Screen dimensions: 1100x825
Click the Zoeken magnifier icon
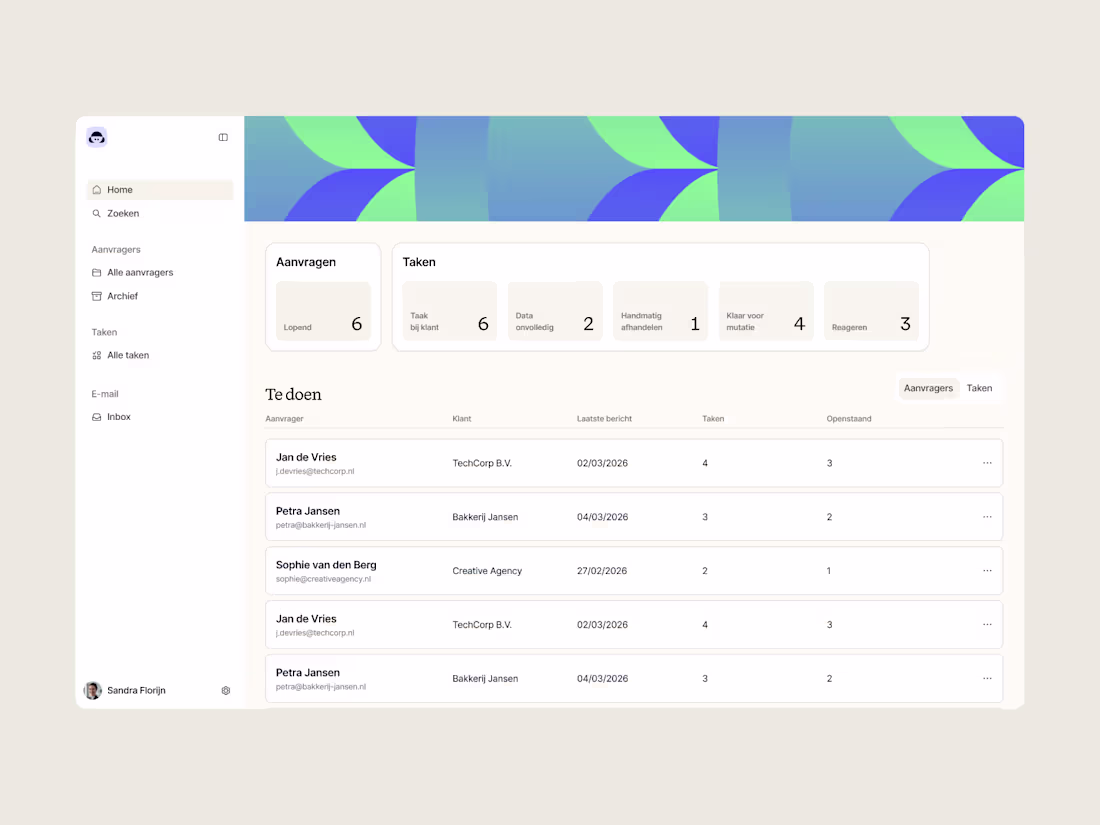click(97, 213)
